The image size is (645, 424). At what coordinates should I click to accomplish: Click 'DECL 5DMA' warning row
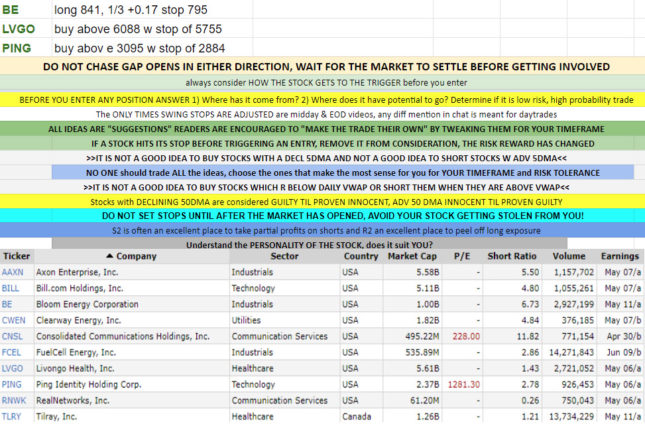(x=322, y=158)
